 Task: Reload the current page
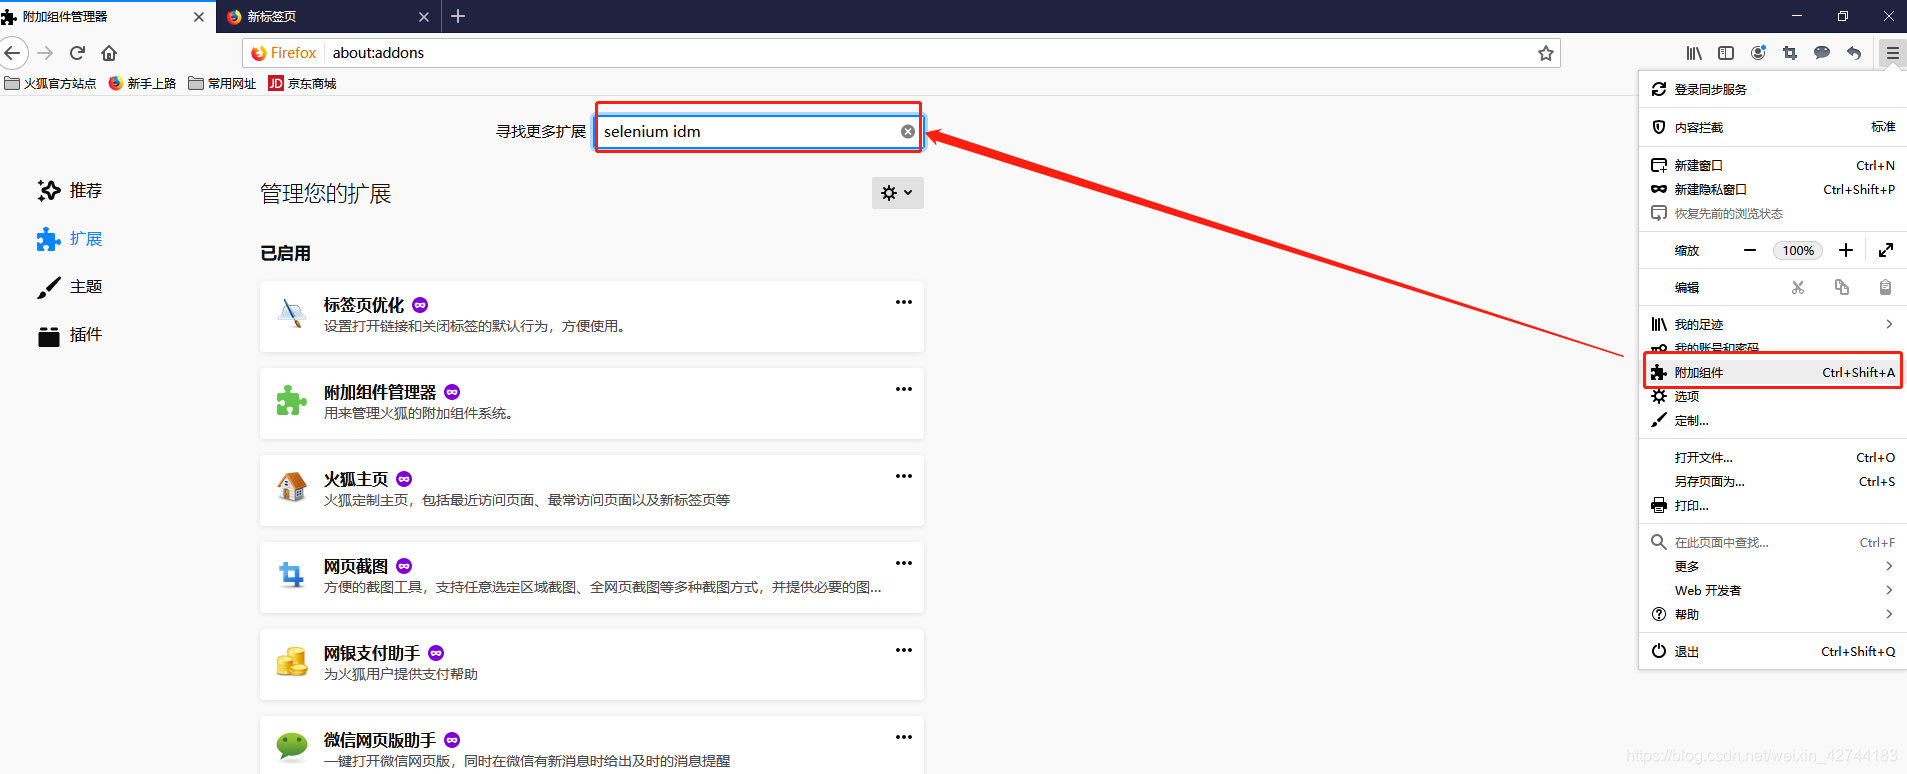[77, 53]
